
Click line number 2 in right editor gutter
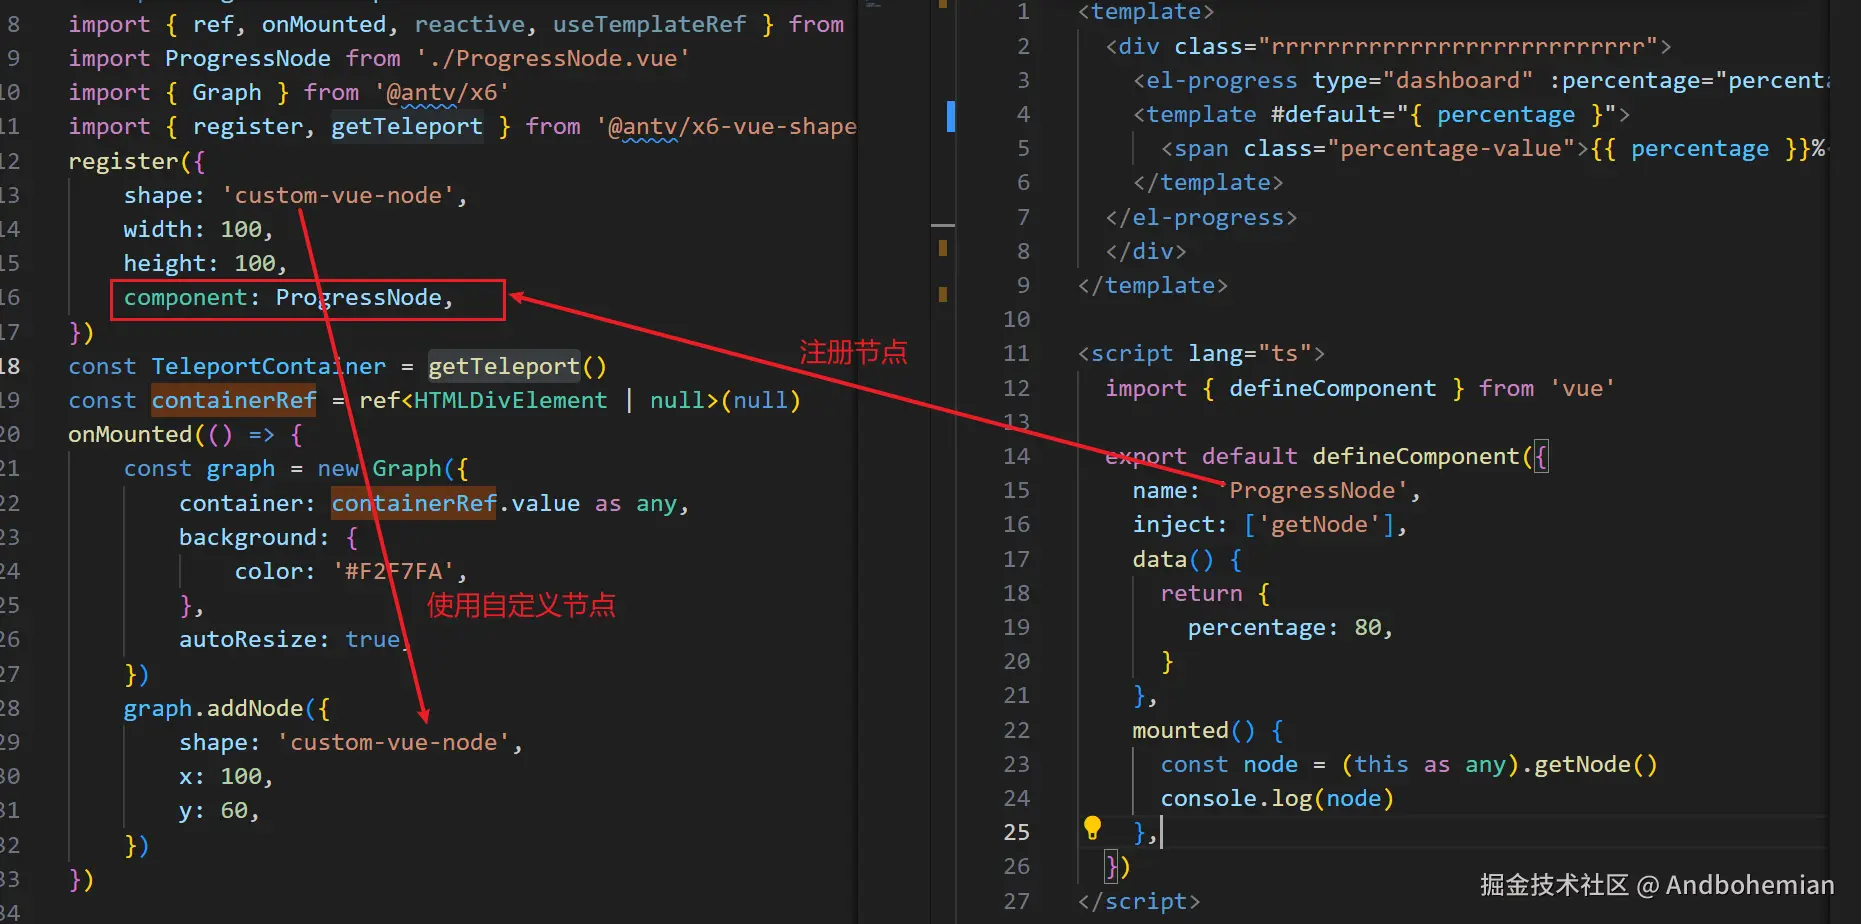1023,46
